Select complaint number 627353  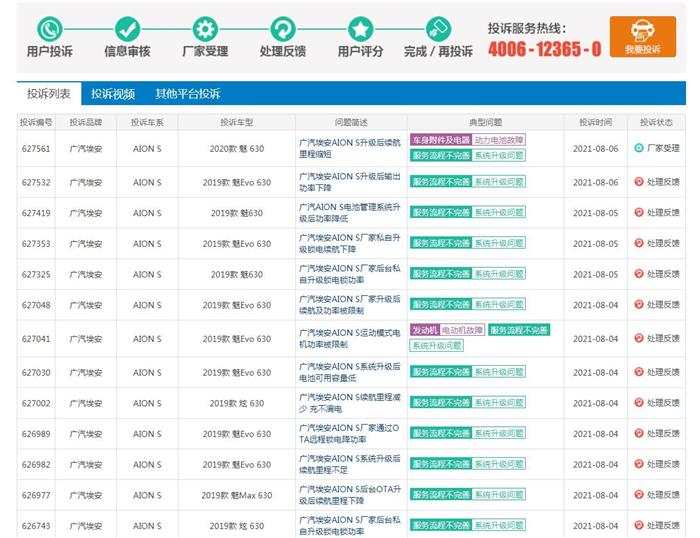36,244
